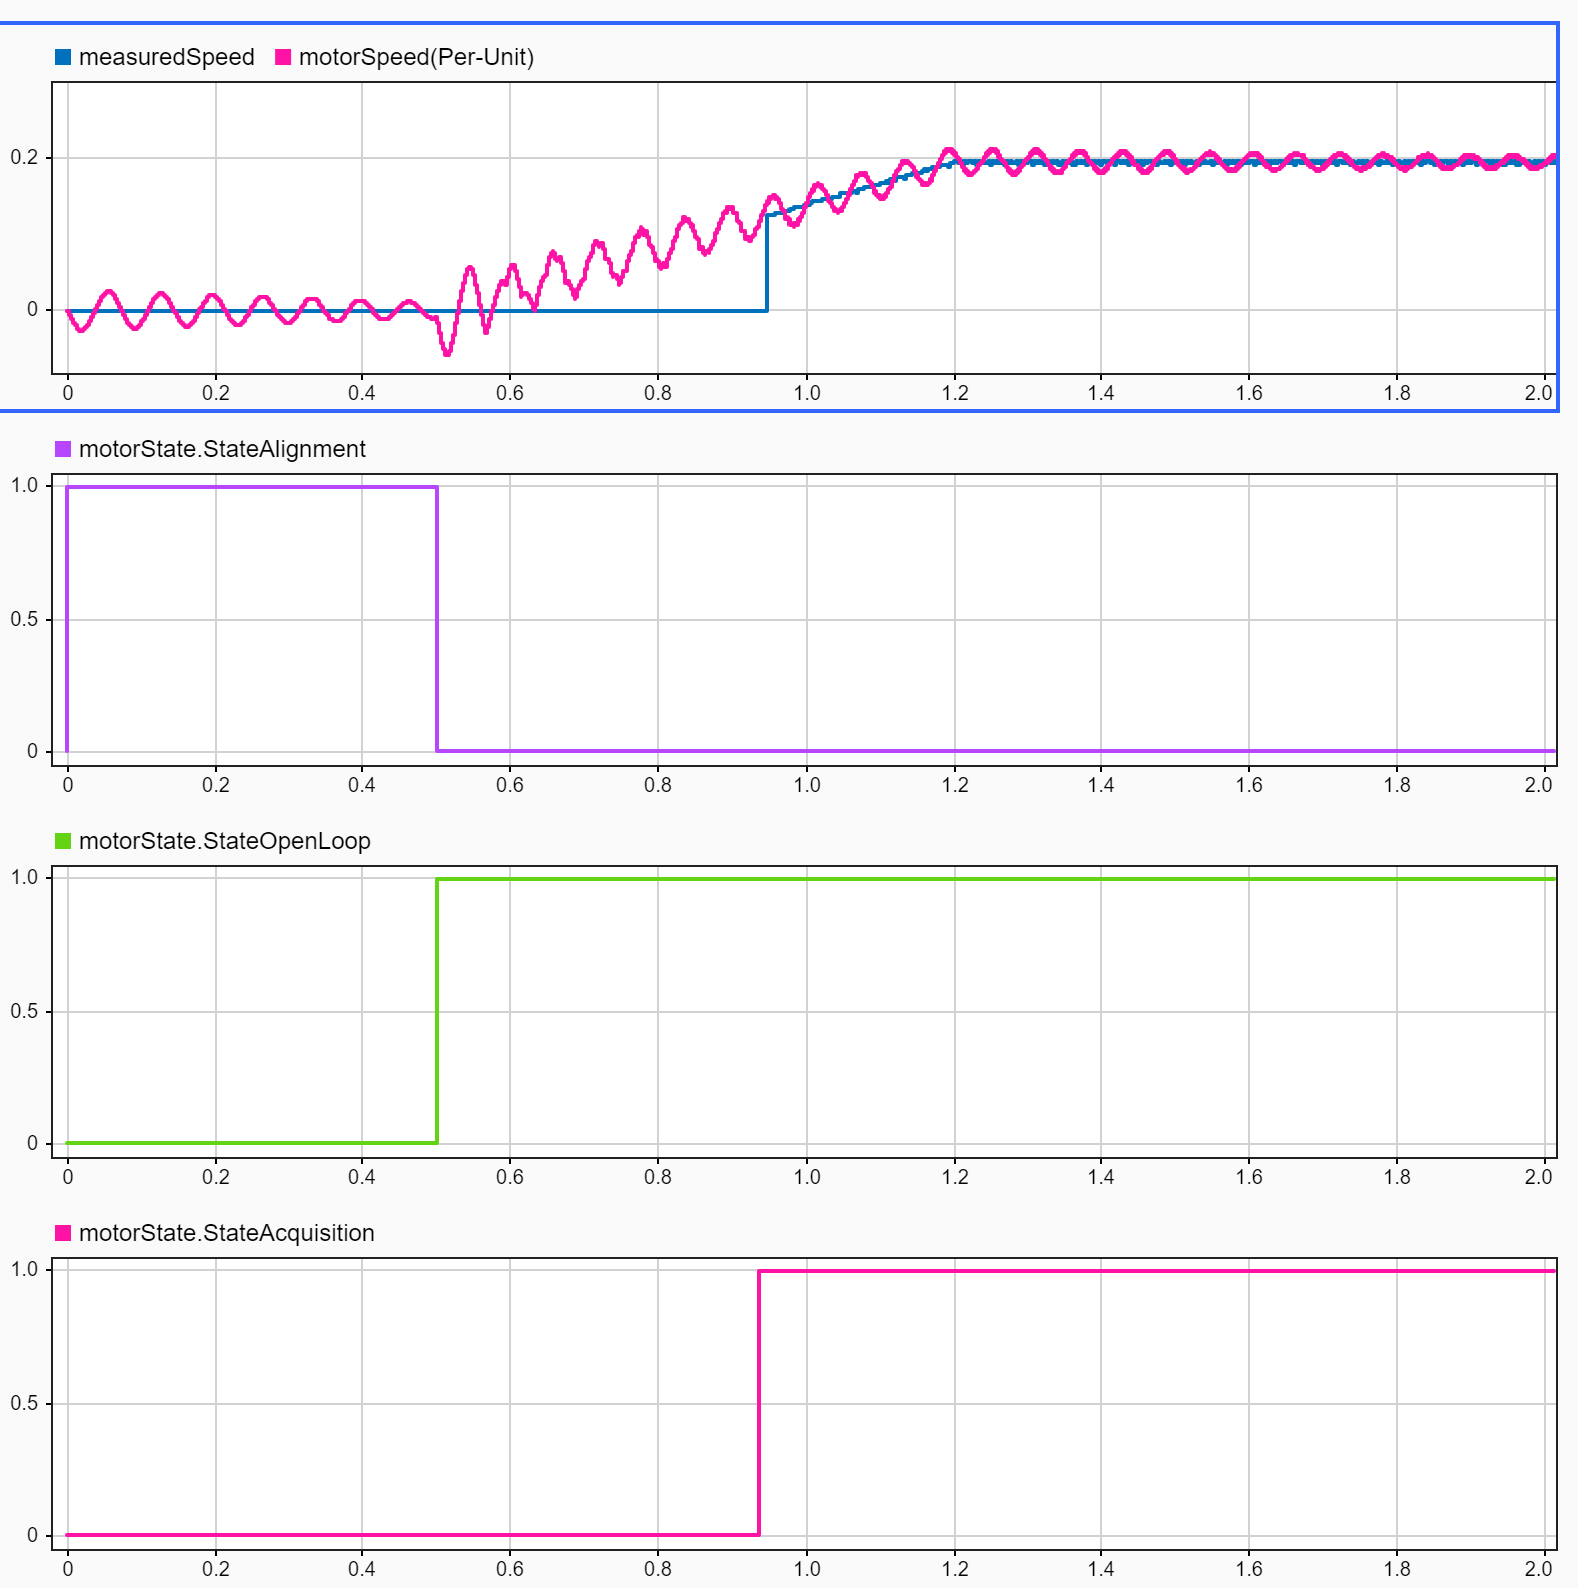The image size is (1578, 1588).
Task: Click the rising edge of the StateAcquisition signal
Action: click(759, 1400)
